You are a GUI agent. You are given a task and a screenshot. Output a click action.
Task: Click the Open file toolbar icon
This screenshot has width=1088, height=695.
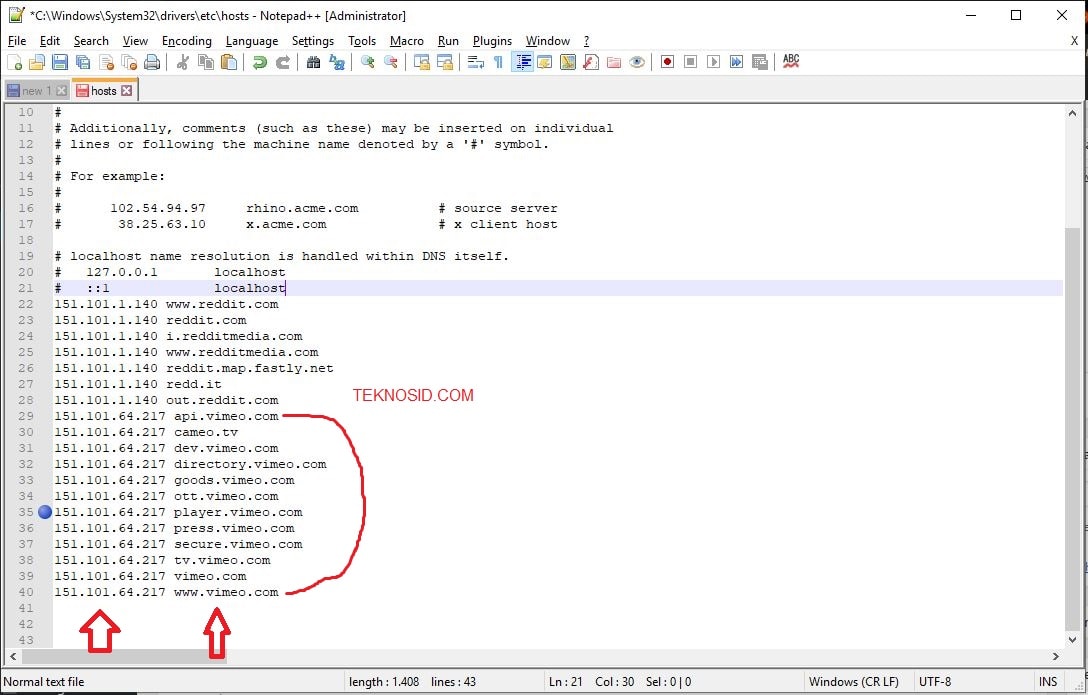[x=37, y=62]
